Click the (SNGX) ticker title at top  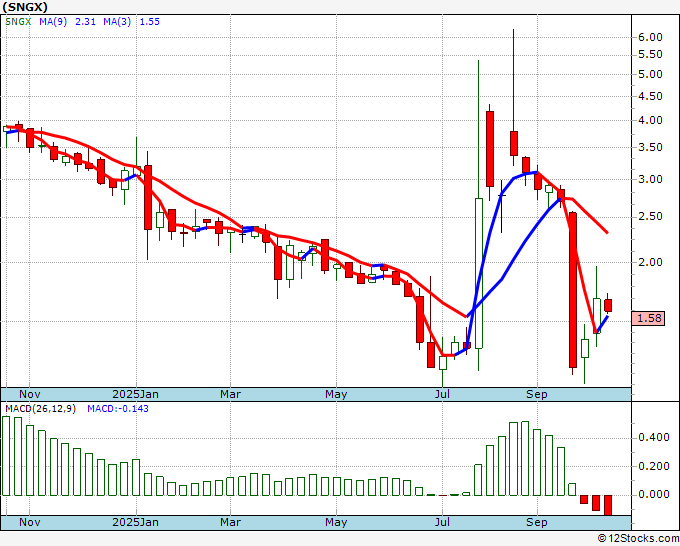click(27, 6)
